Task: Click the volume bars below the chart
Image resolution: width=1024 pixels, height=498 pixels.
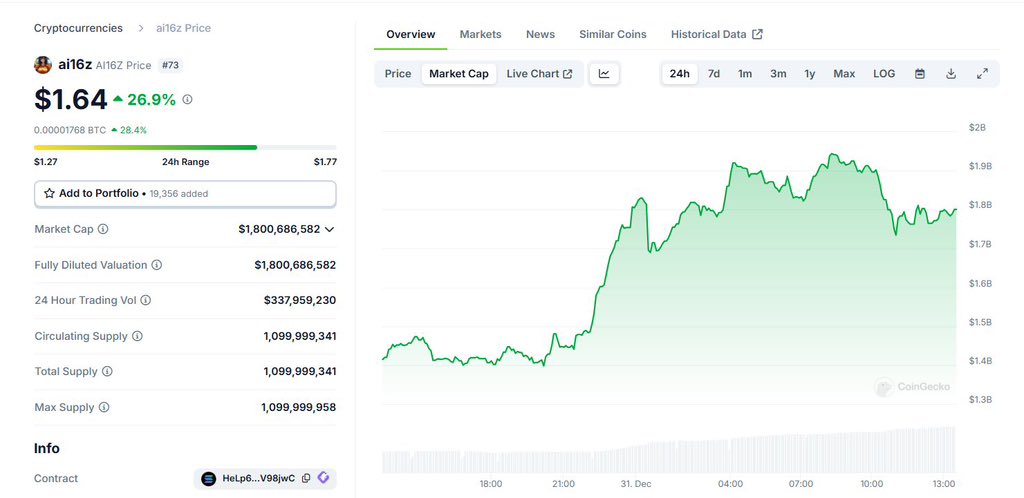Action: pyautogui.click(x=668, y=450)
